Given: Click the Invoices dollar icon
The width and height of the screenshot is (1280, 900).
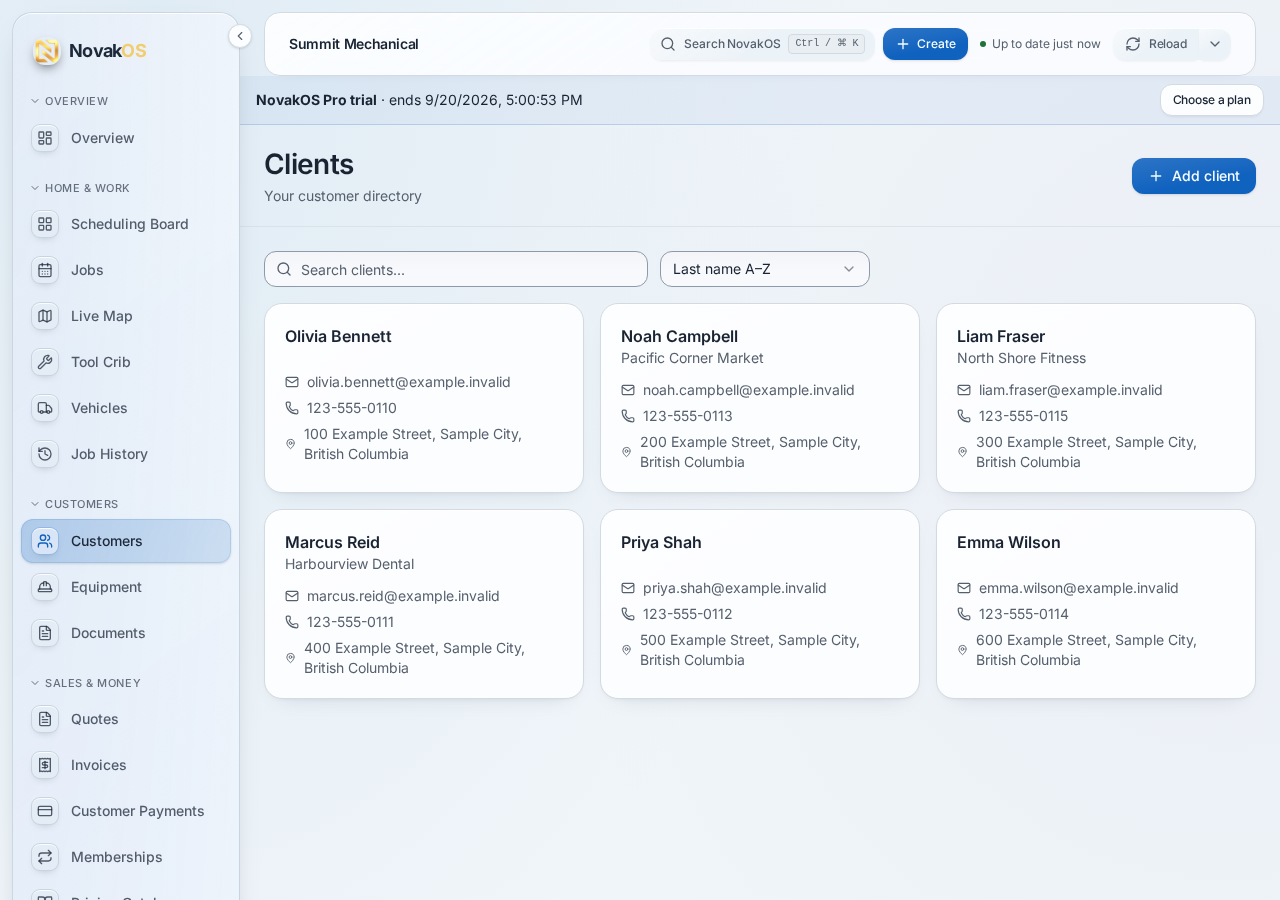Looking at the screenshot, I should pyautogui.click(x=45, y=765).
